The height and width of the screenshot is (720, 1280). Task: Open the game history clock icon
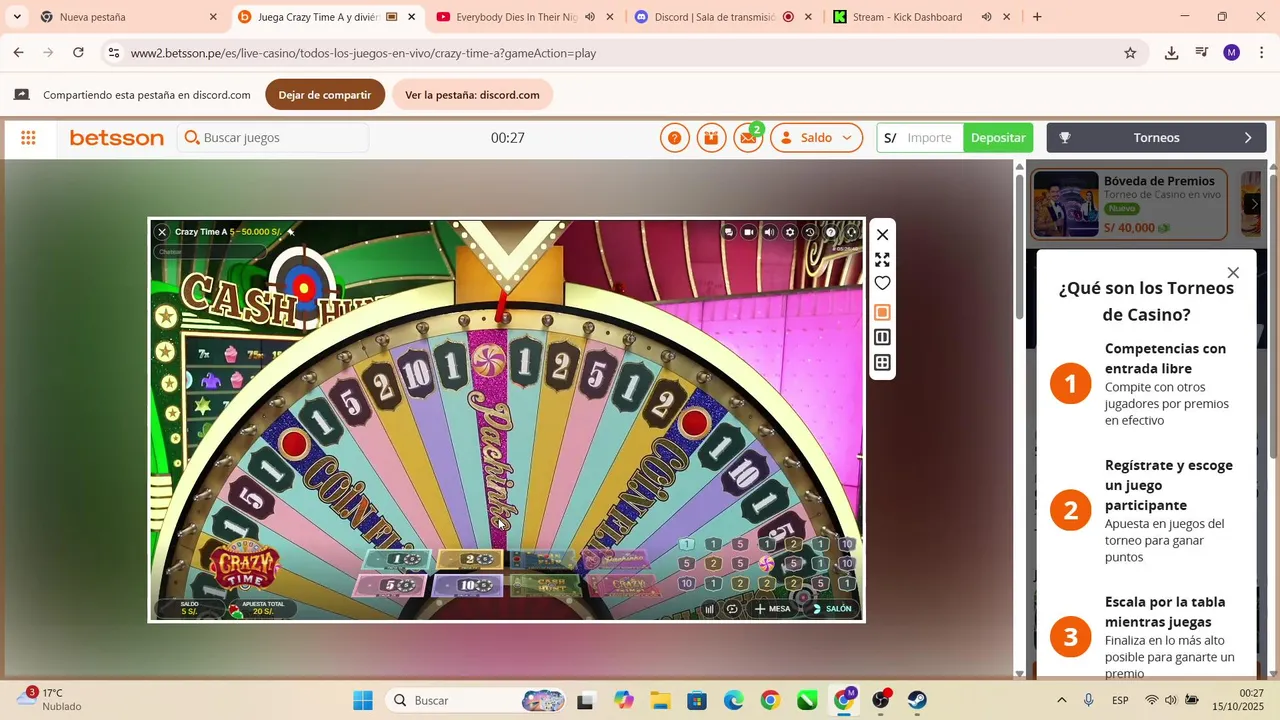click(810, 232)
